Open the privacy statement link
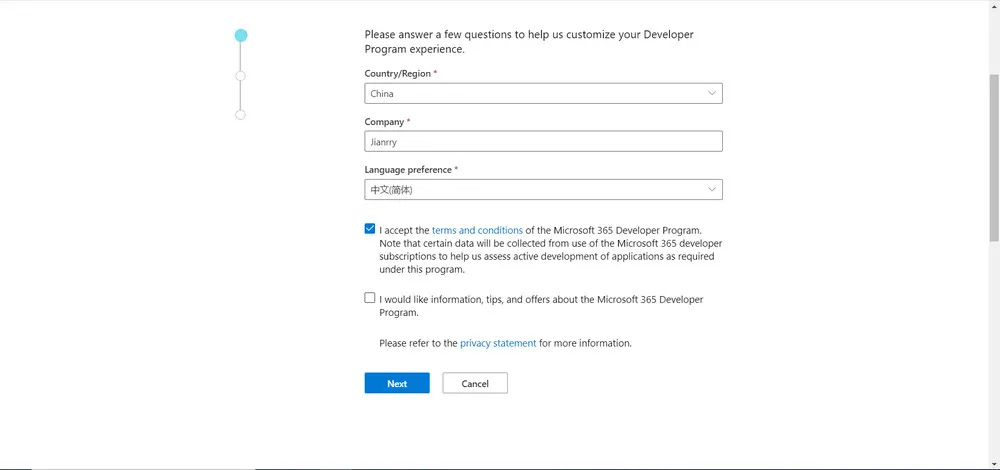The width and height of the screenshot is (1000, 470). point(498,343)
